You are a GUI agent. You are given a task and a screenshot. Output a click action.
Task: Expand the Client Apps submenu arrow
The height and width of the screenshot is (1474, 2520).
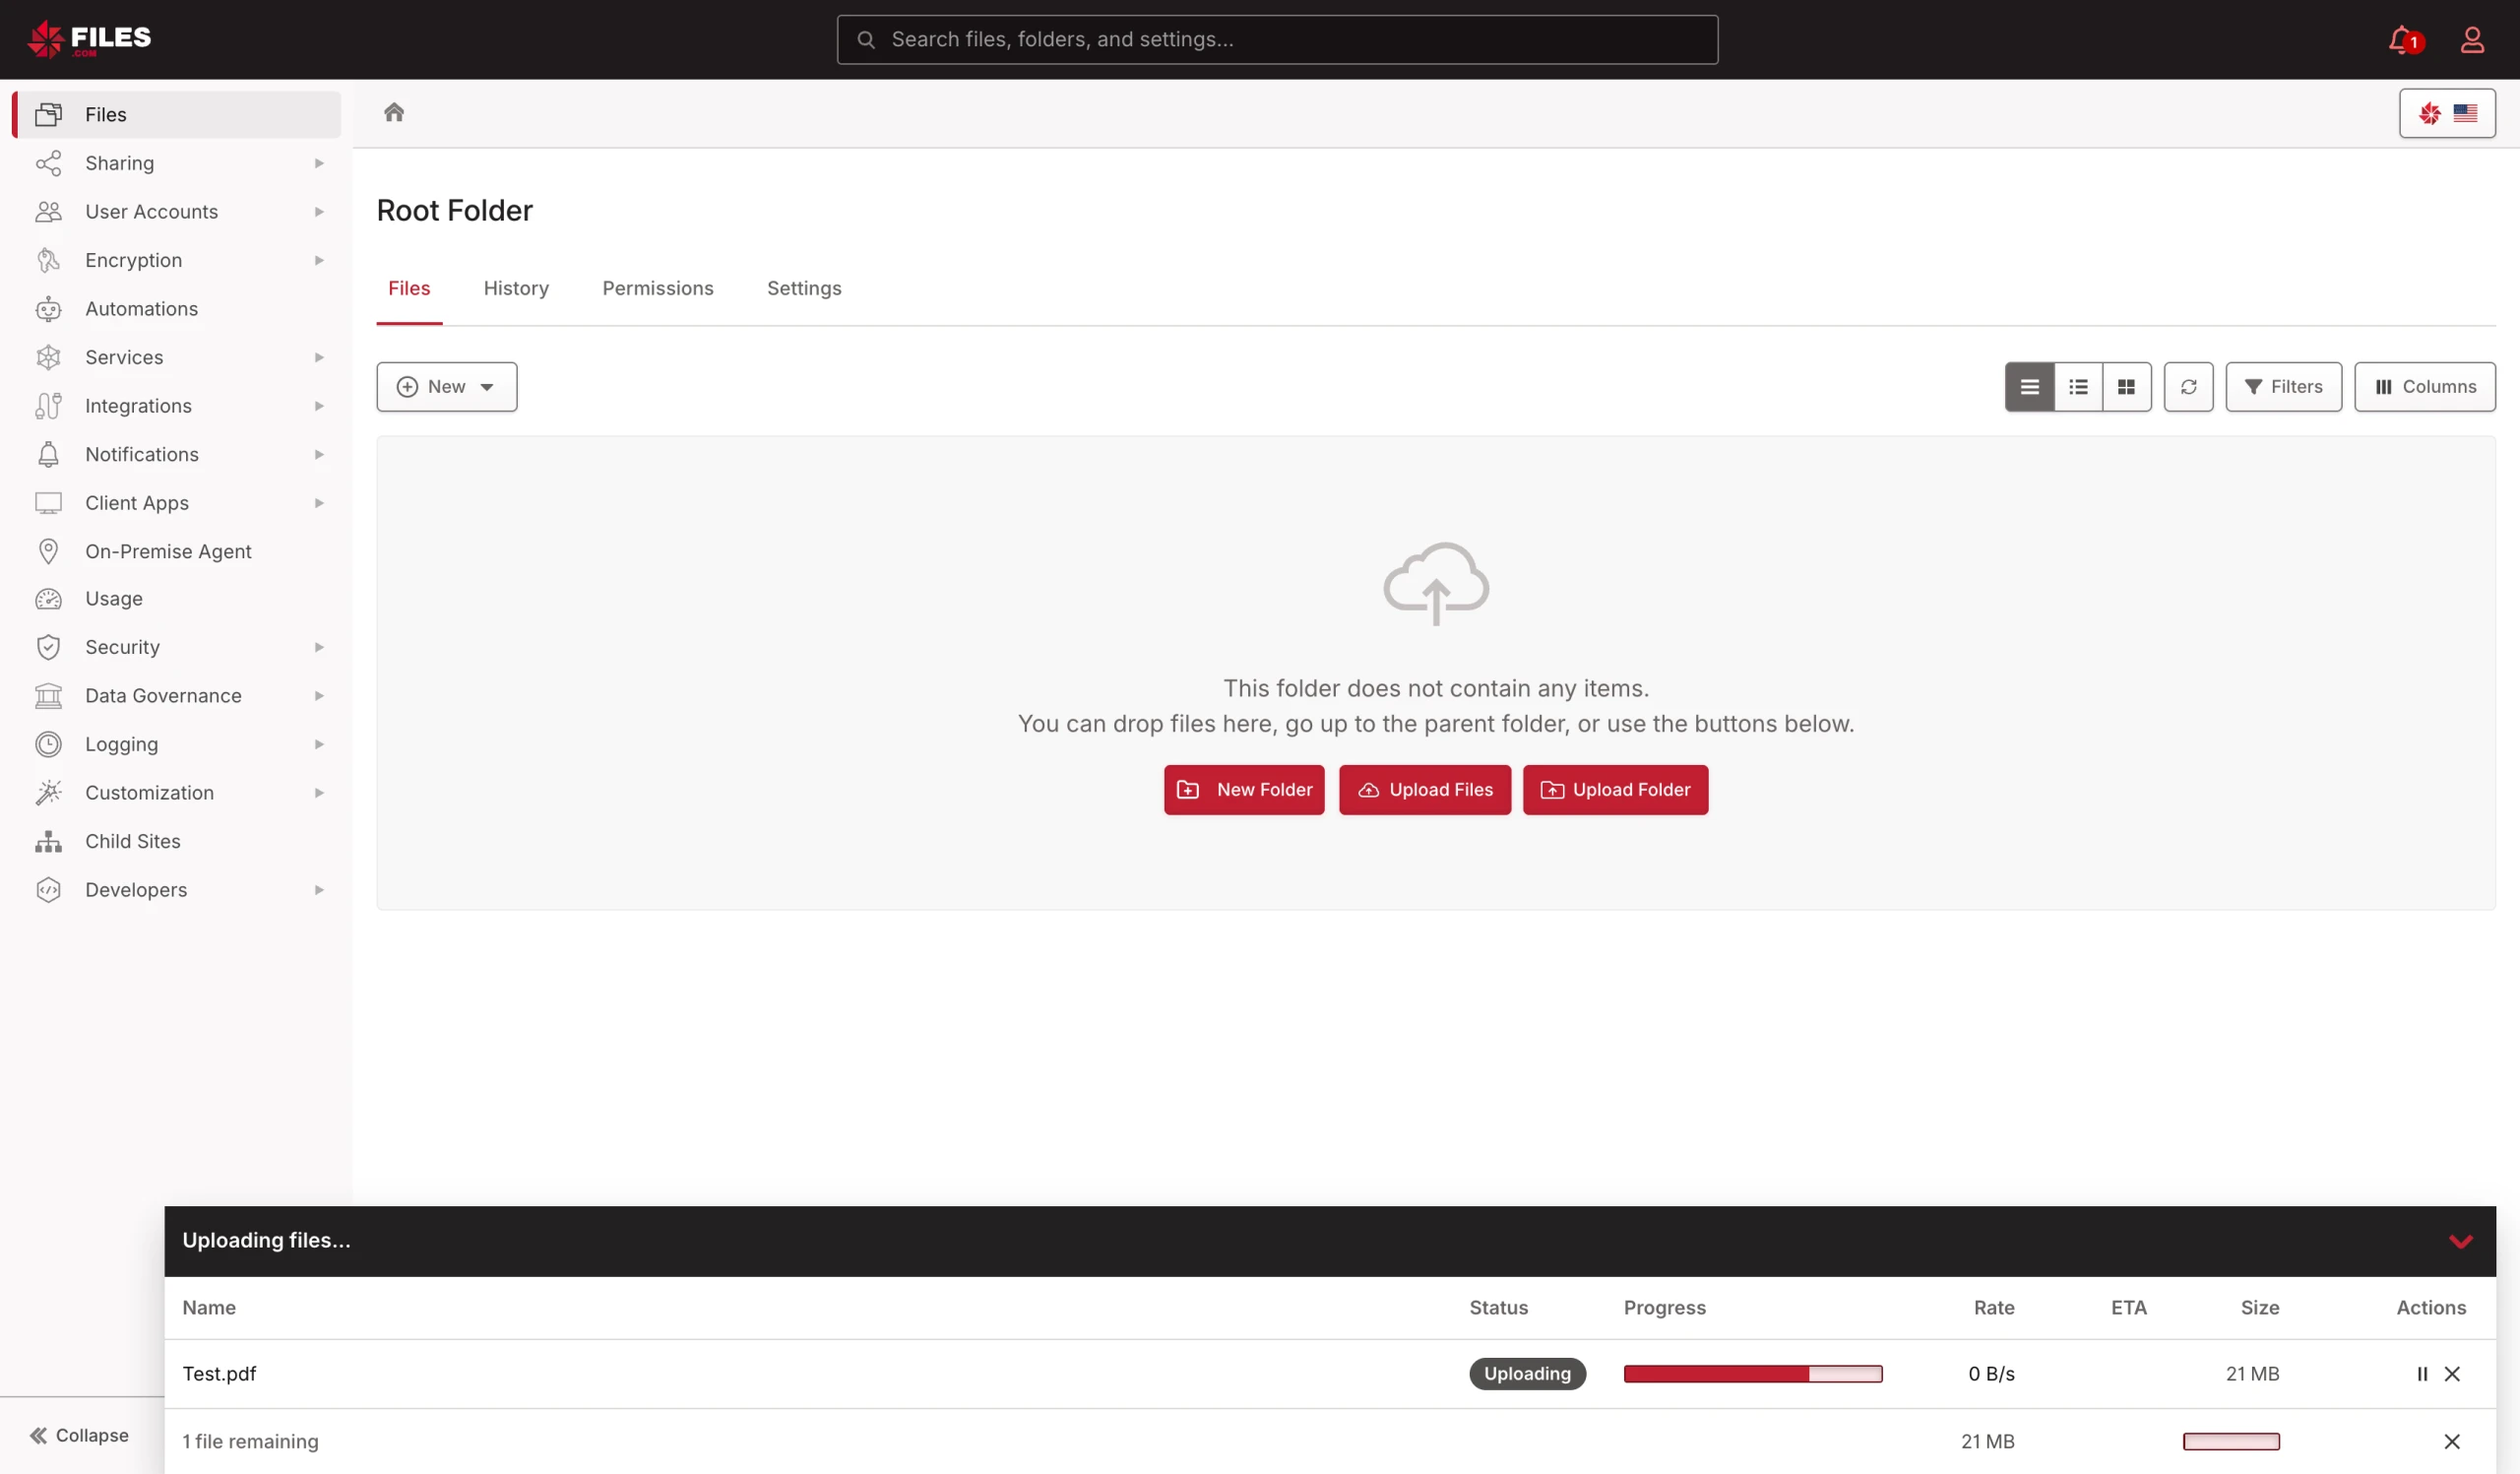[x=319, y=503]
